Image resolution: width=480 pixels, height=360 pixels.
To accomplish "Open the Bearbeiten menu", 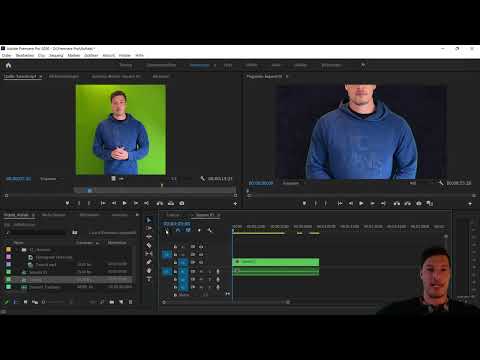I will [25, 55].
